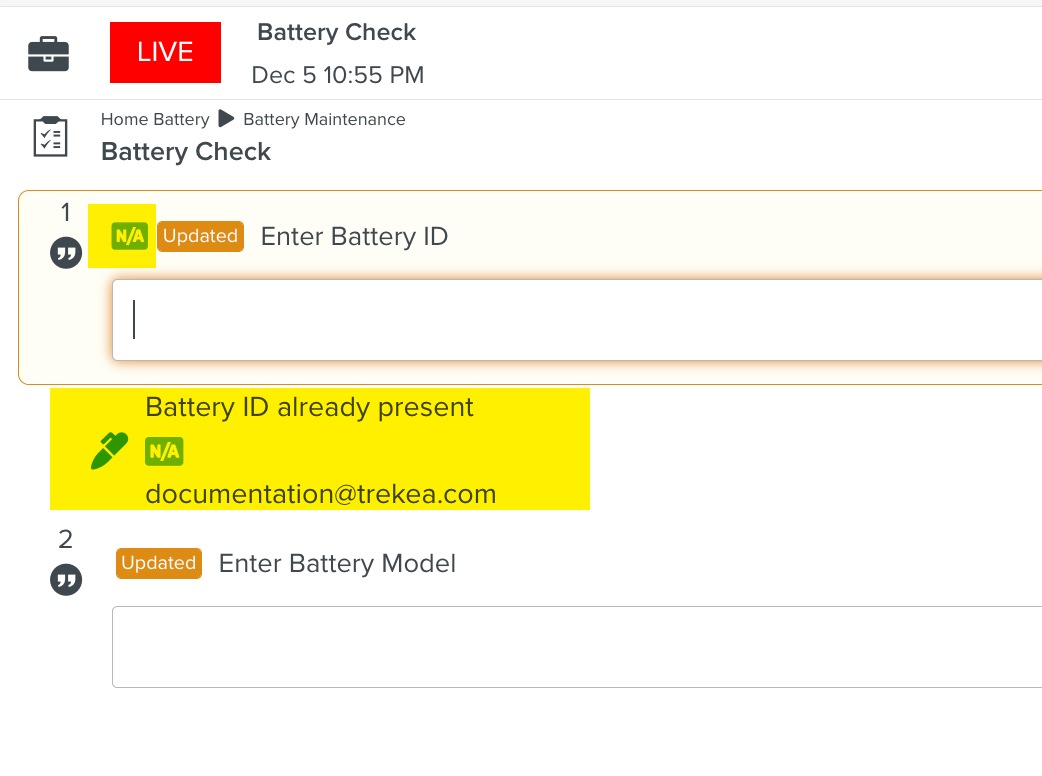Click the green pen signature icon

pos(109,451)
